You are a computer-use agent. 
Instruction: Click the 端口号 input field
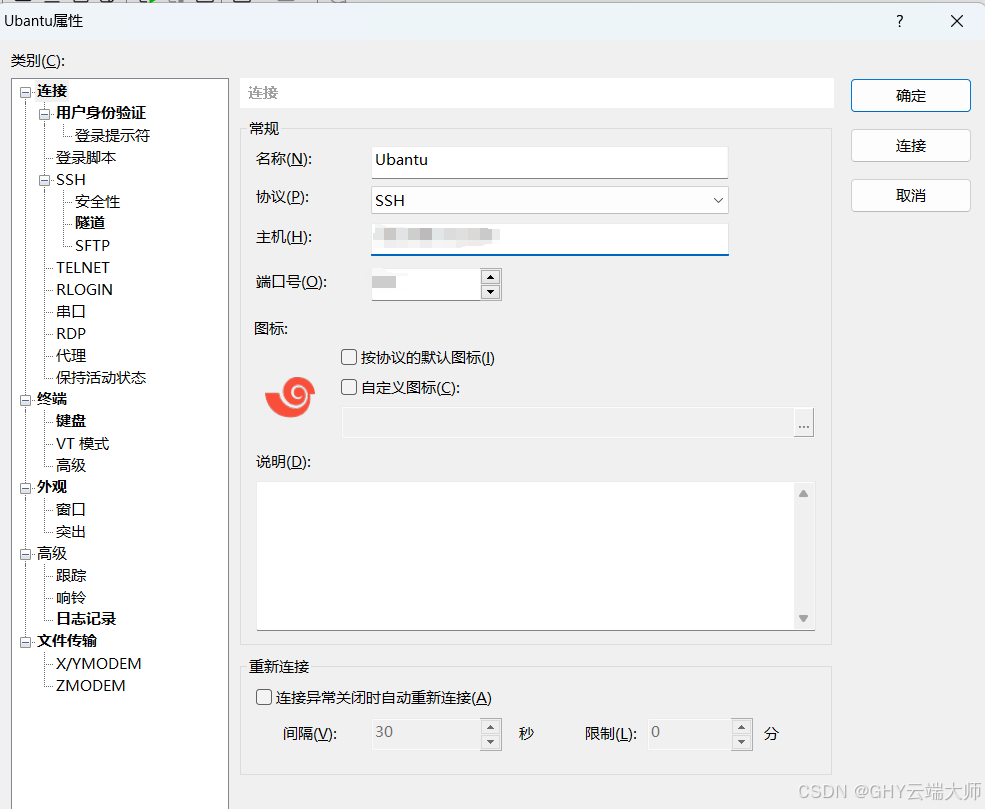(x=426, y=285)
